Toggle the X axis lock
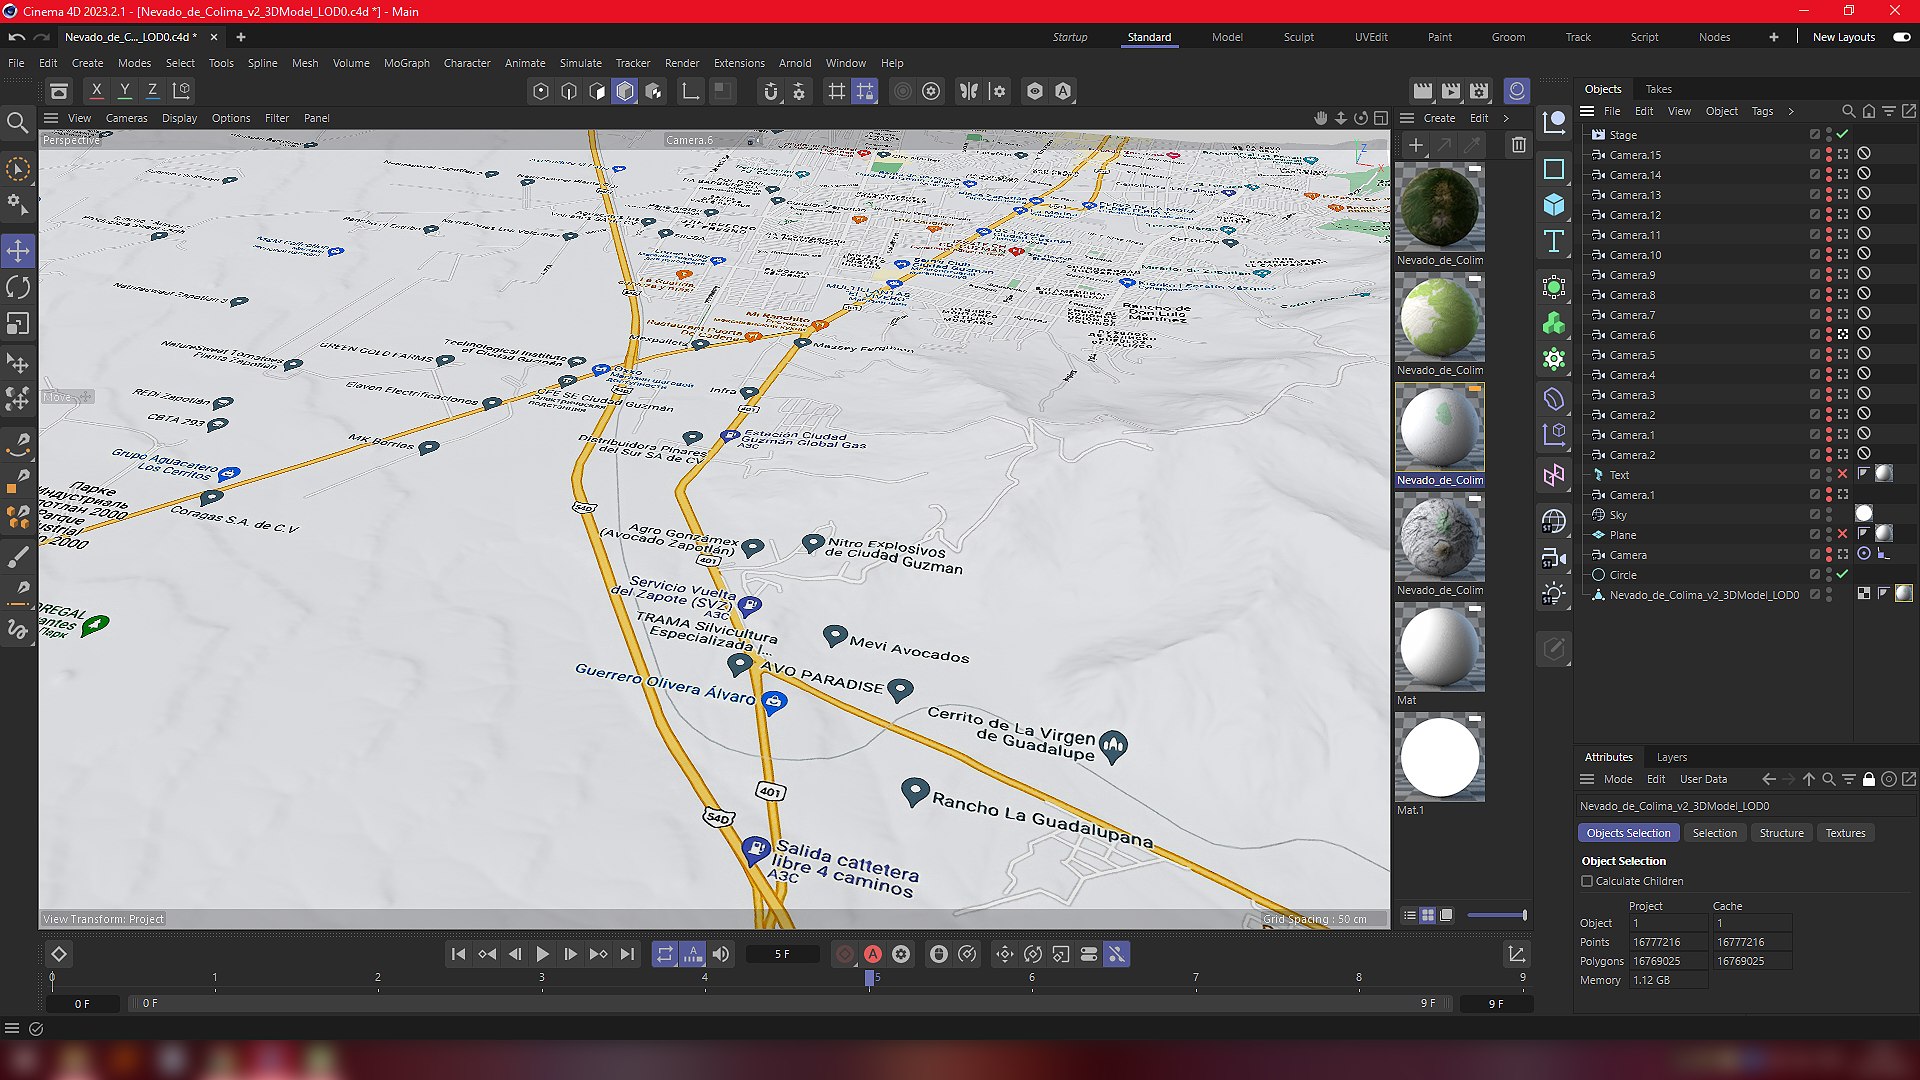Image resolution: width=1920 pixels, height=1080 pixels. point(96,91)
